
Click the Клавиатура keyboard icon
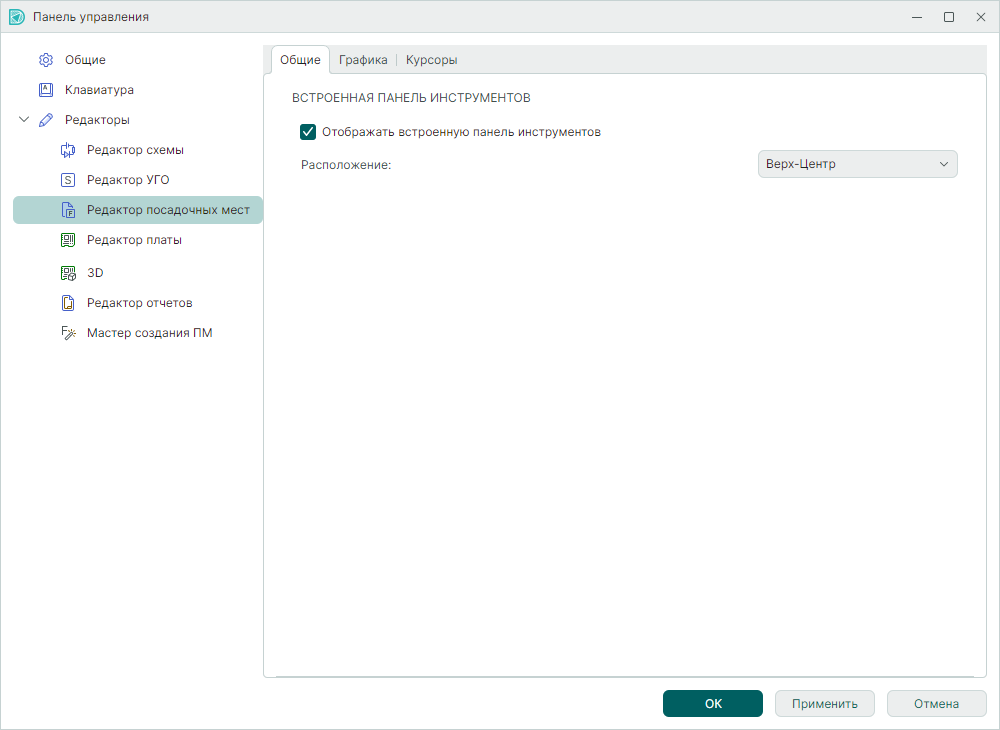pos(46,90)
